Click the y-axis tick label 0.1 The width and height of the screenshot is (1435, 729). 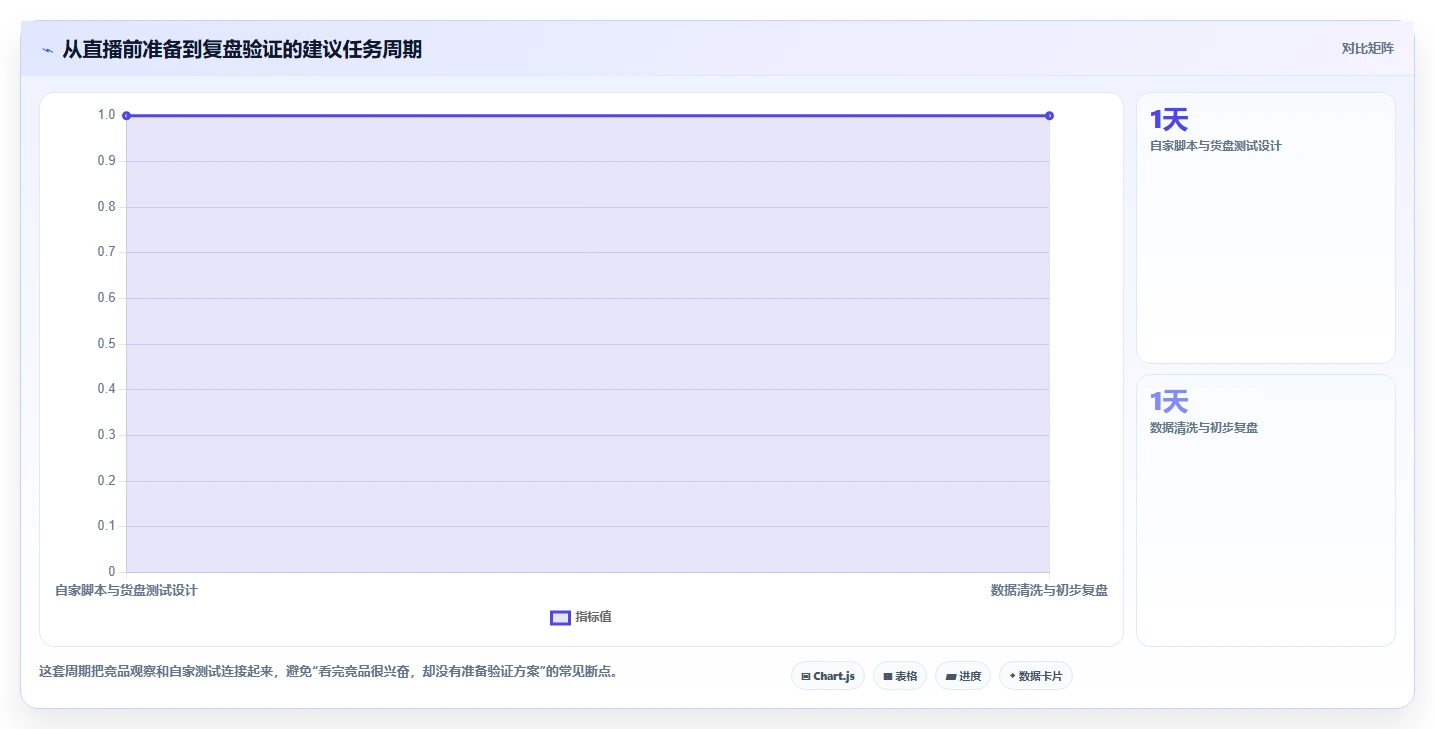107,526
